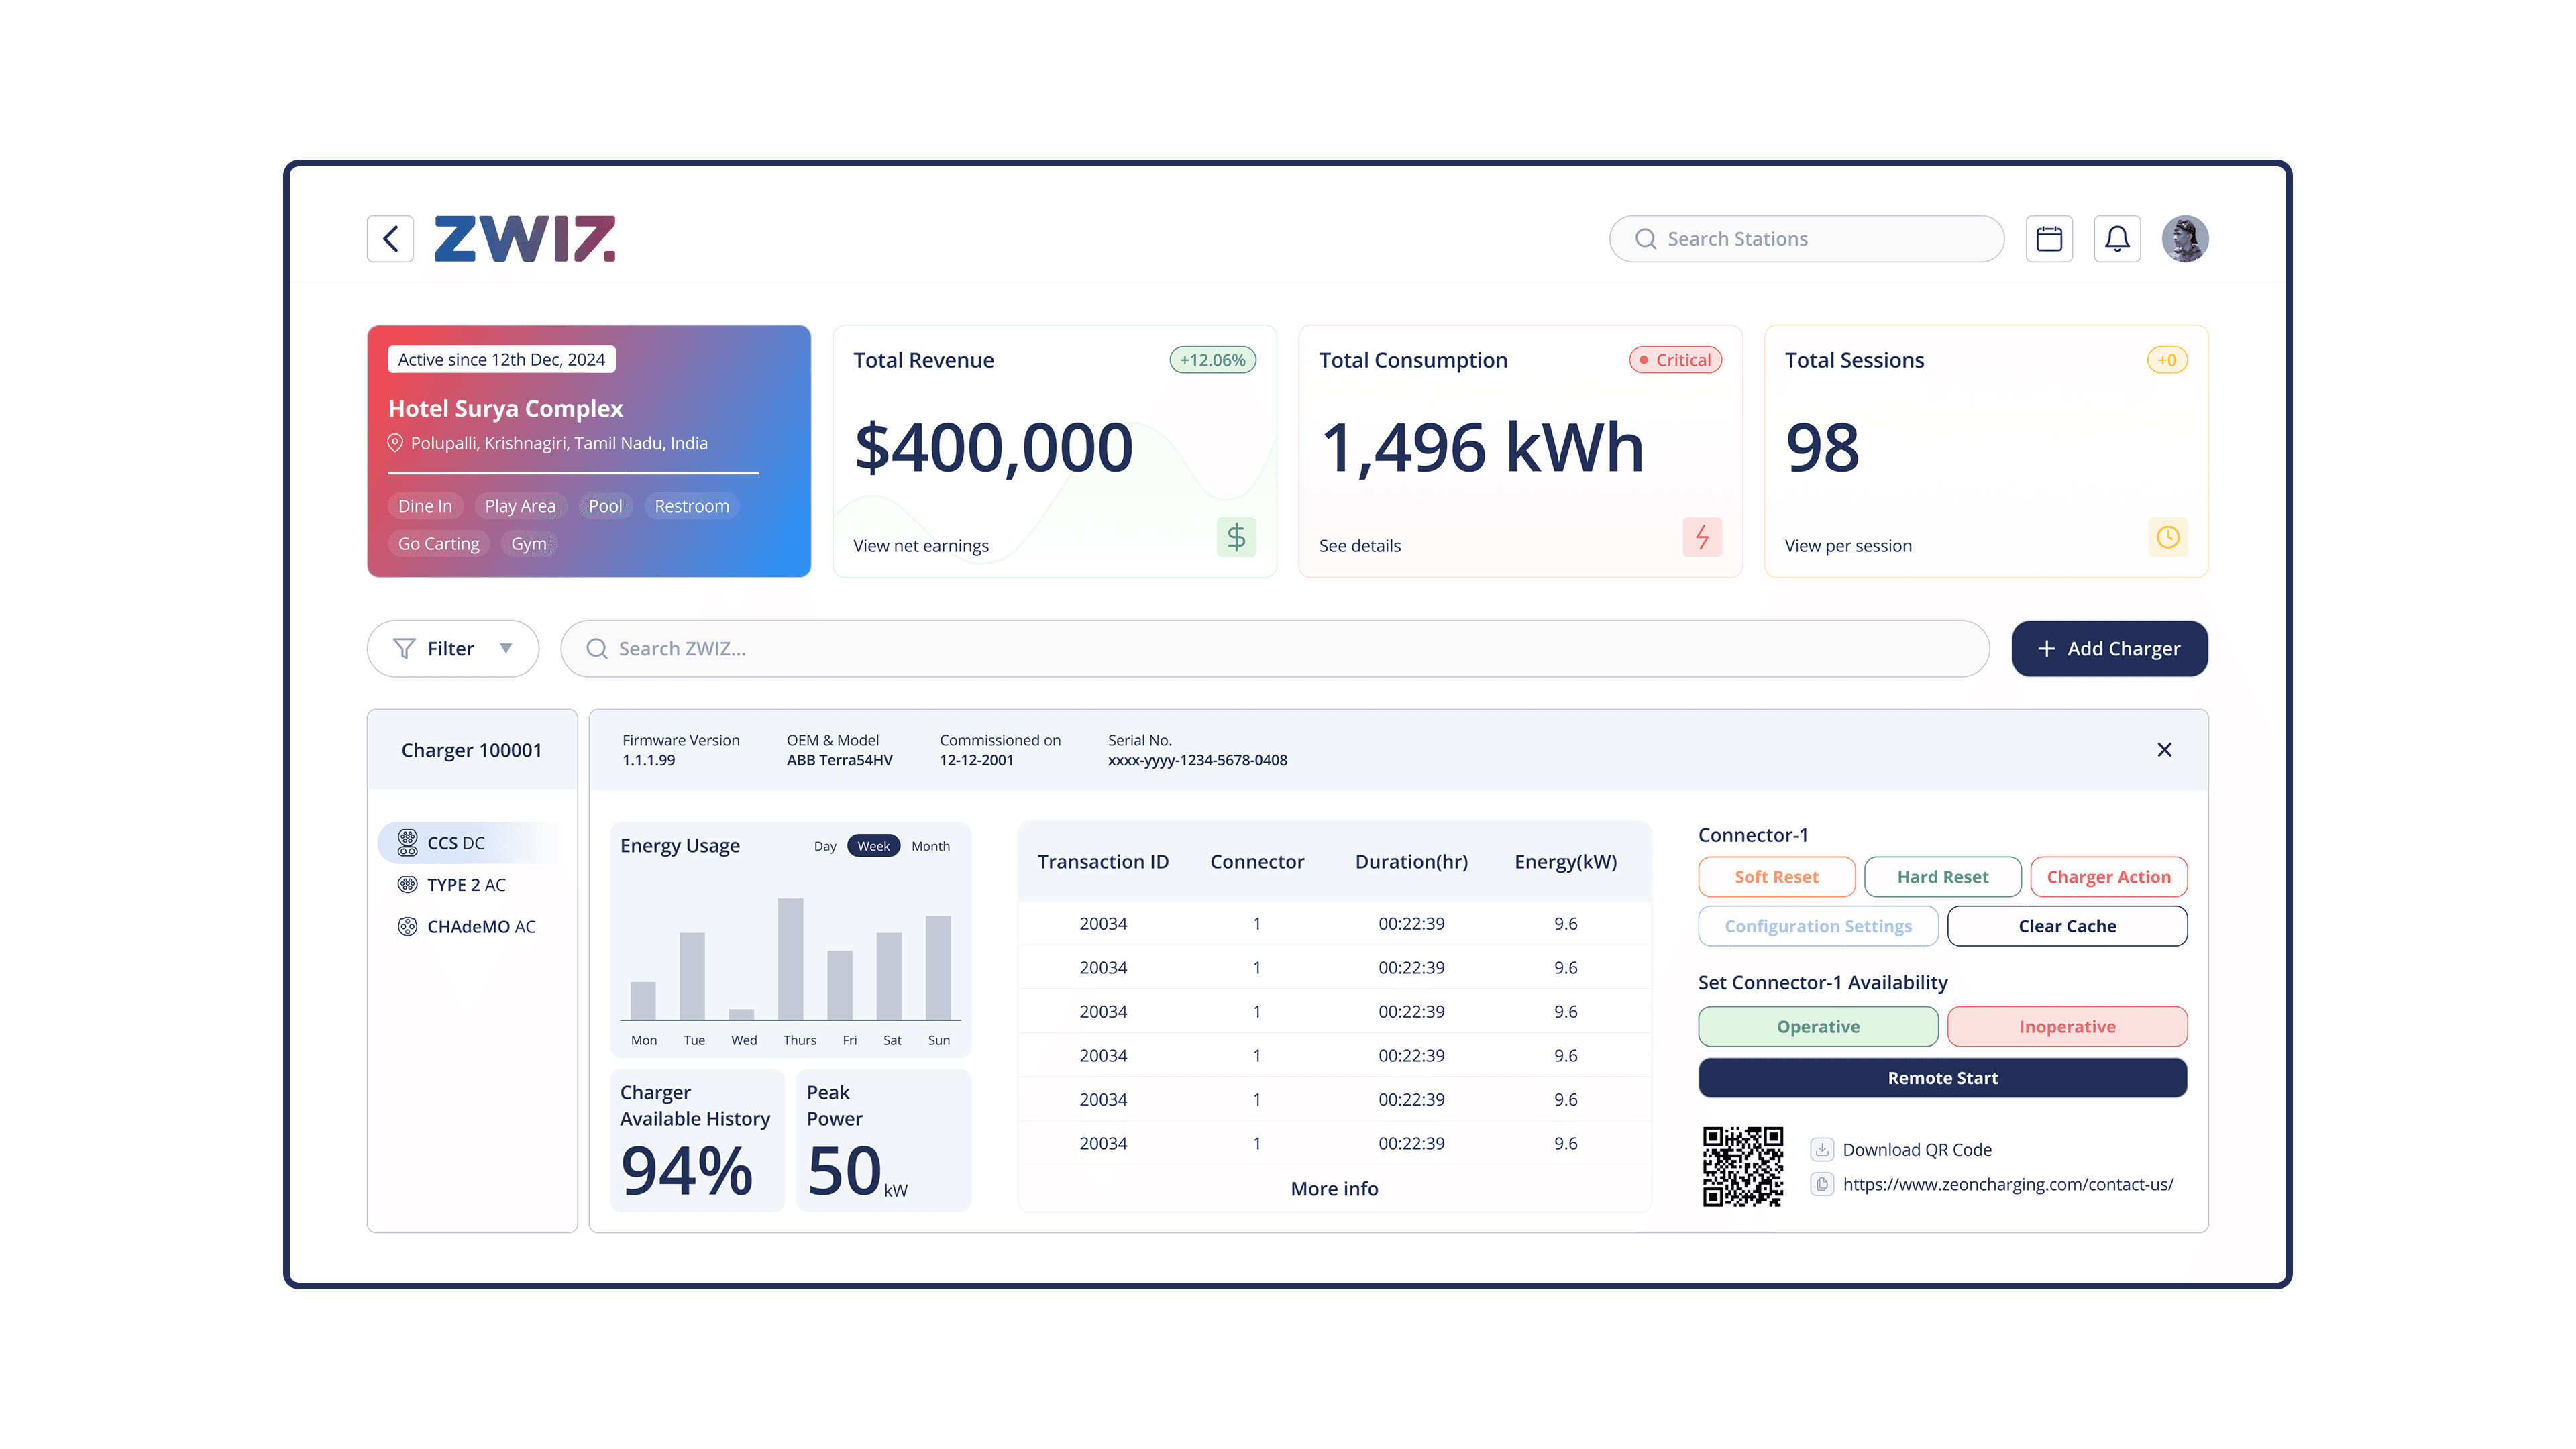This screenshot has width=2576, height=1449.
Task: Switch energy usage to Day view
Action: 825,846
